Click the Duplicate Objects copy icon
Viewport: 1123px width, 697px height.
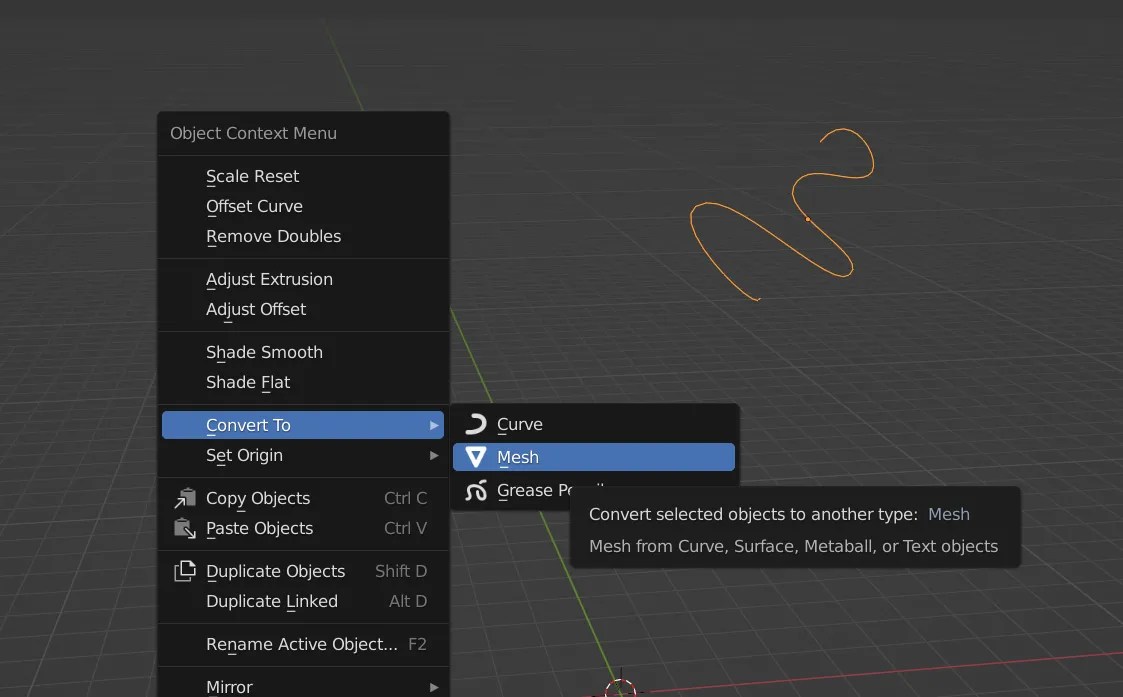[185, 571]
